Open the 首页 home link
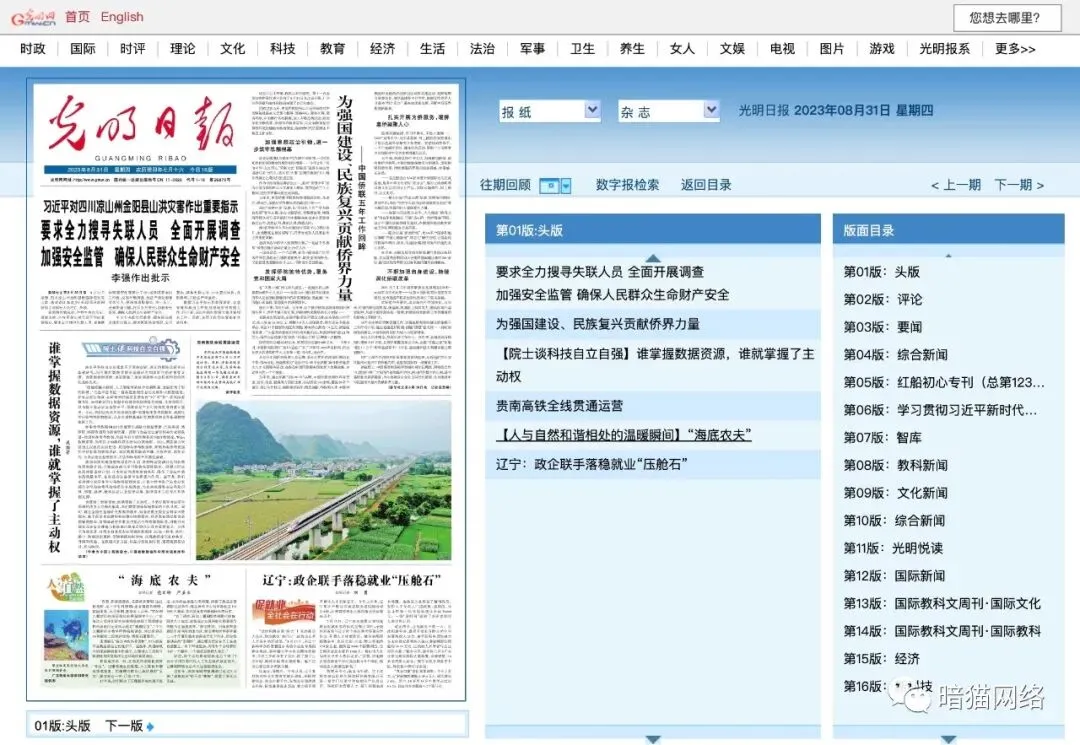 (77, 17)
